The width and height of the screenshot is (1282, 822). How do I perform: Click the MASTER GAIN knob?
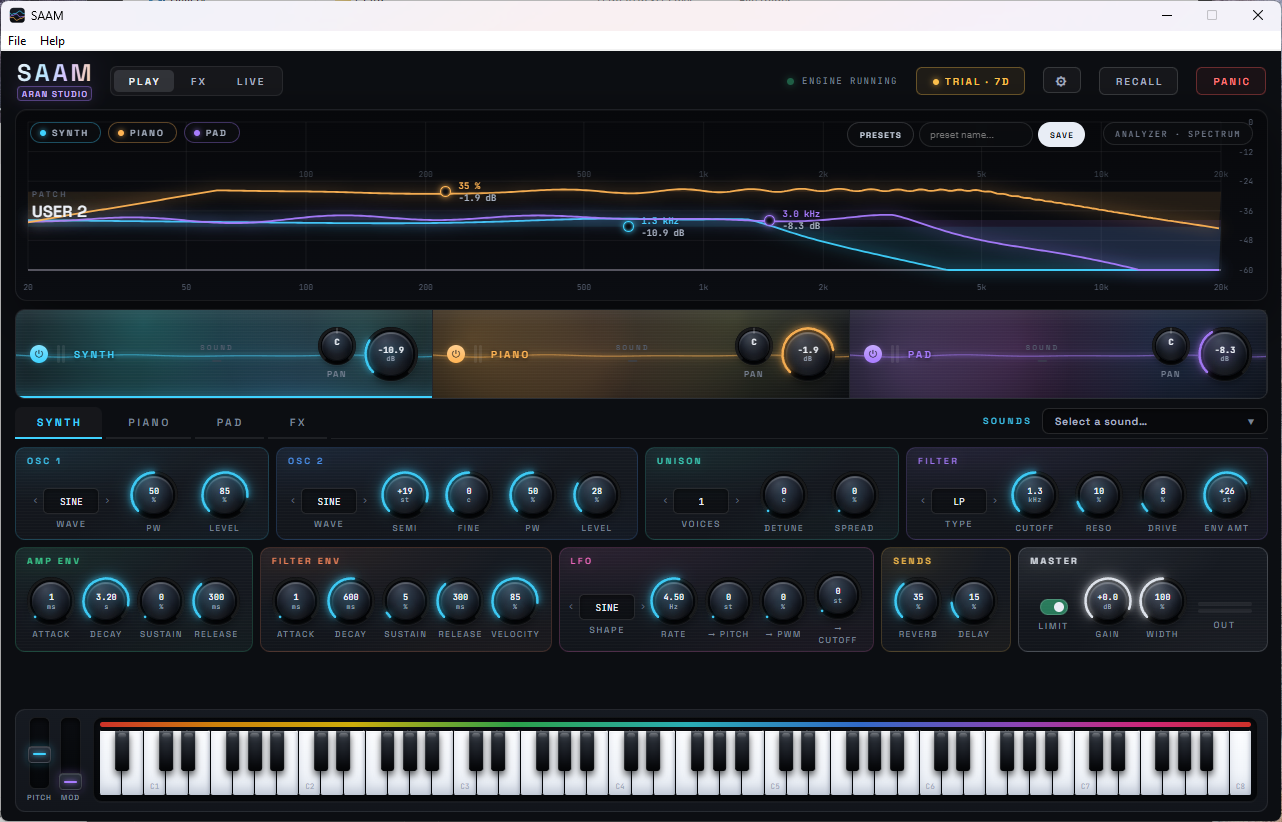tap(1108, 600)
